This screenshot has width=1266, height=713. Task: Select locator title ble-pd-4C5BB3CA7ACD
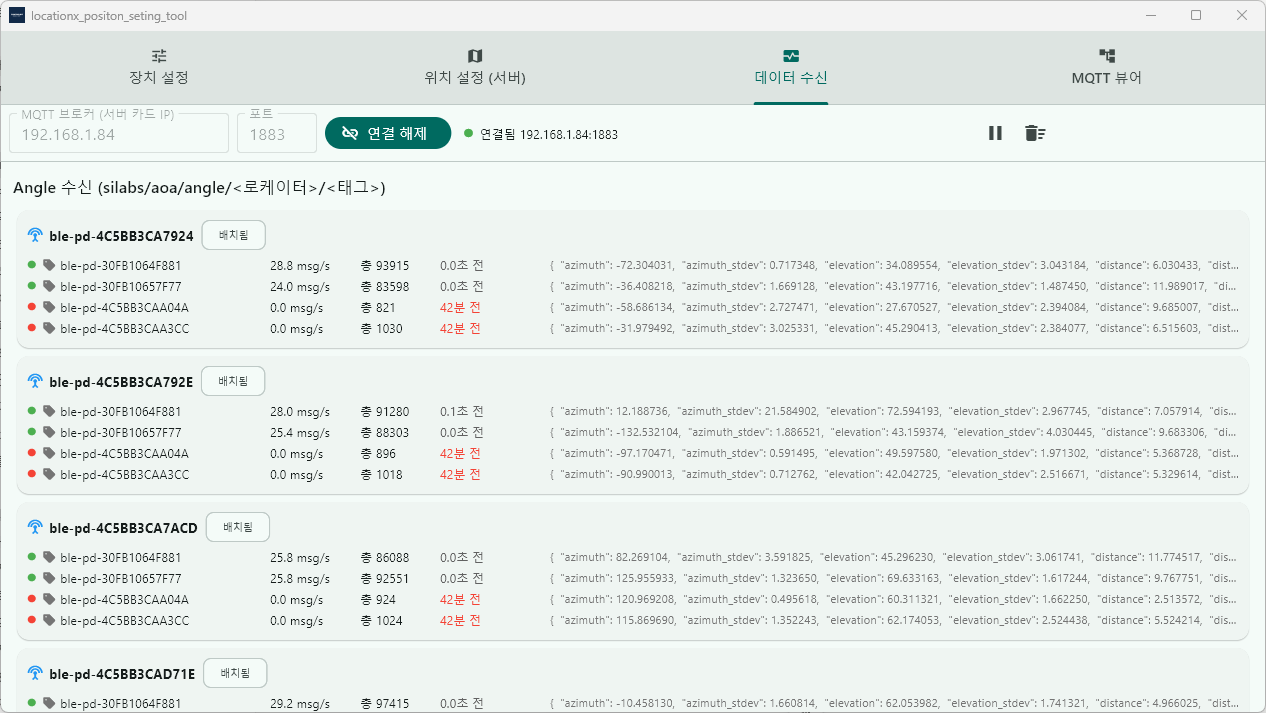pos(123,528)
